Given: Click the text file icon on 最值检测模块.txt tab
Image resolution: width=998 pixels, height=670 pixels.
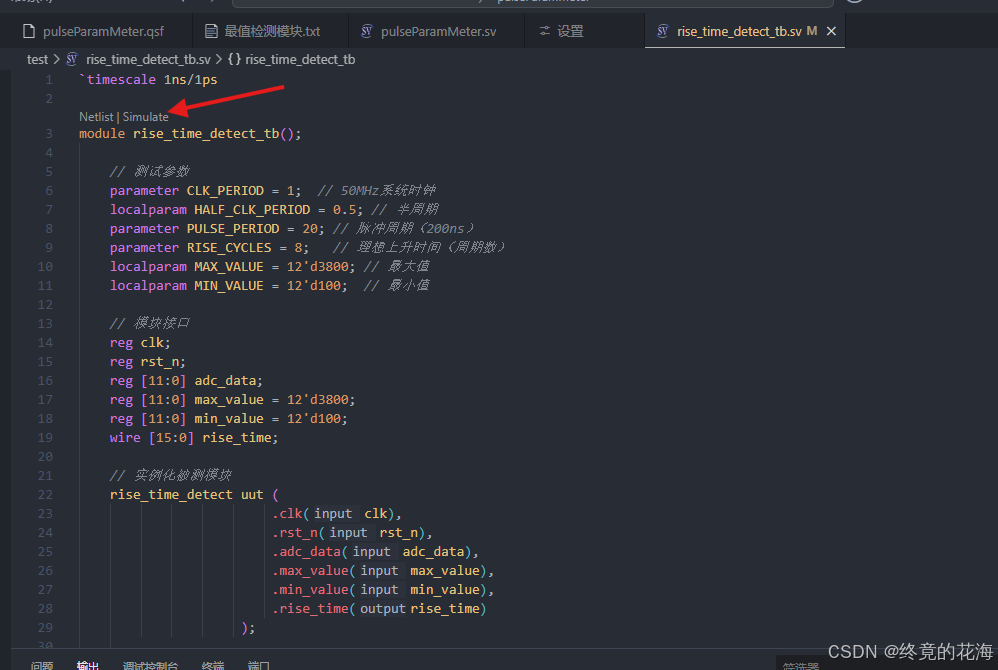Looking at the screenshot, I should tap(210, 31).
